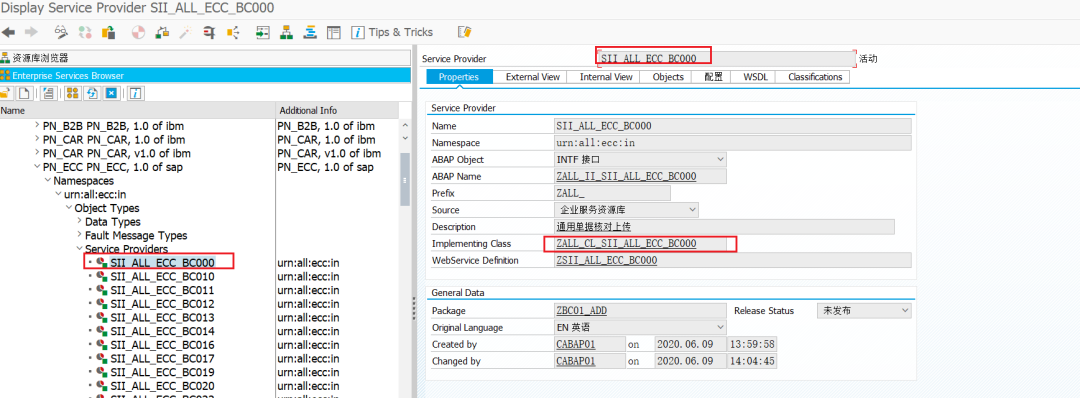Click the green arrow navigation window icon
Image resolution: width=1080 pixels, height=398 pixels.
(x=262, y=32)
